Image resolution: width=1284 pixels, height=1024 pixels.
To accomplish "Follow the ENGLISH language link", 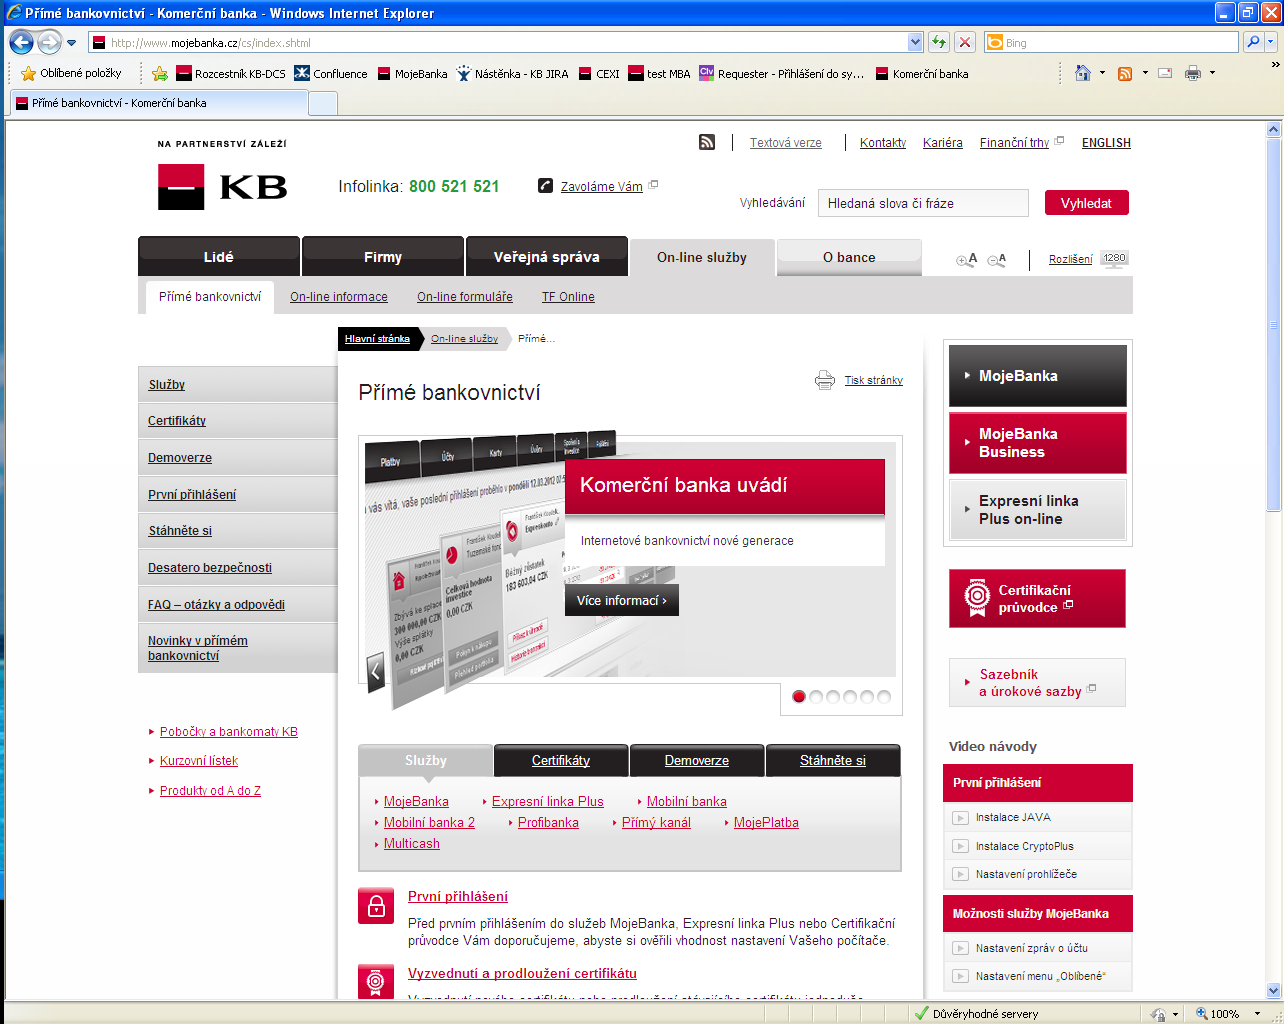I will point(1106,143).
